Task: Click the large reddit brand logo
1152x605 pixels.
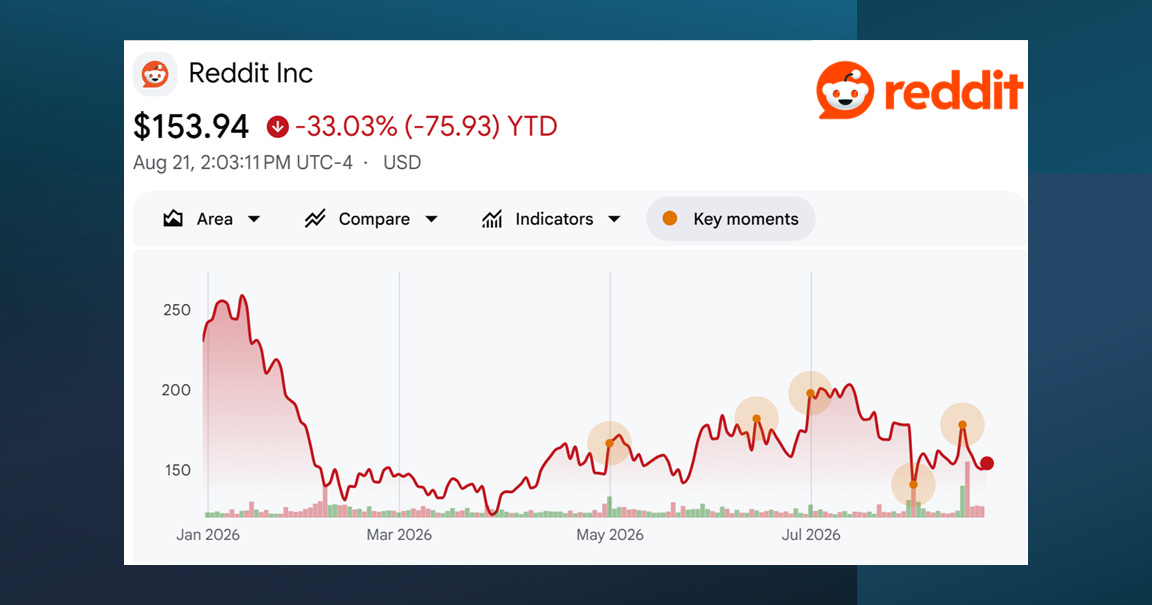Action: (x=919, y=90)
